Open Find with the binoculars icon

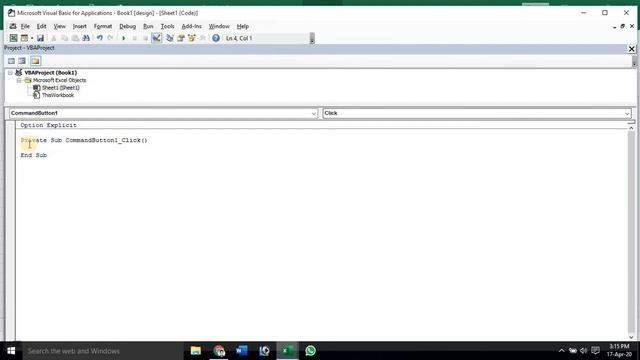(86, 38)
